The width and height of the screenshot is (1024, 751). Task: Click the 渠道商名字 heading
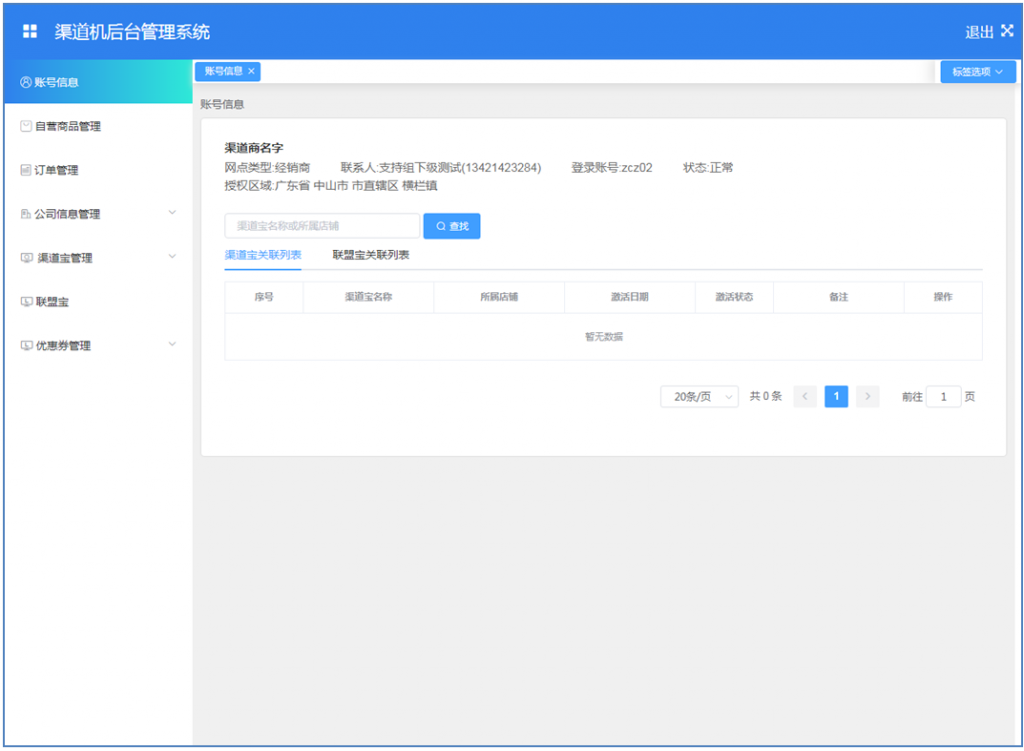[254, 148]
